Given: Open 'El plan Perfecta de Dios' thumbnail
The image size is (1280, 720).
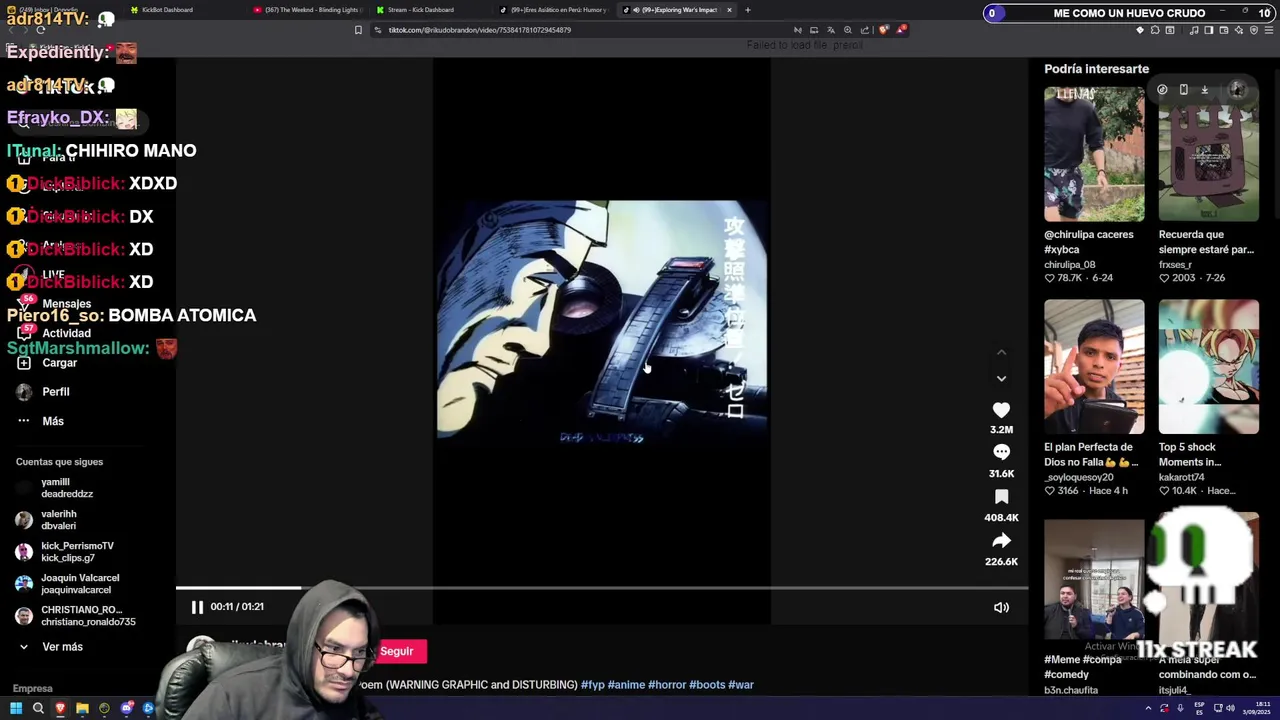Looking at the screenshot, I should click(1094, 366).
